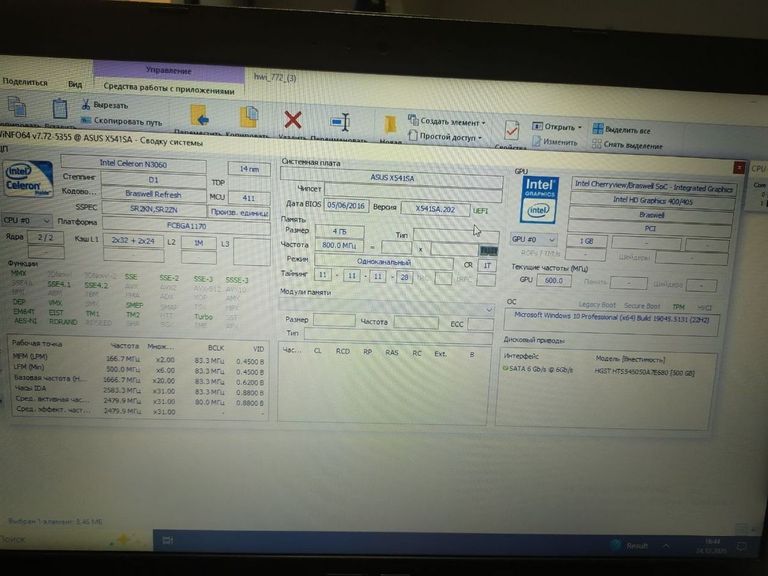This screenshot has height=576, width=768.
Task: Click the Secure Boot indicator
Action: 642,306
